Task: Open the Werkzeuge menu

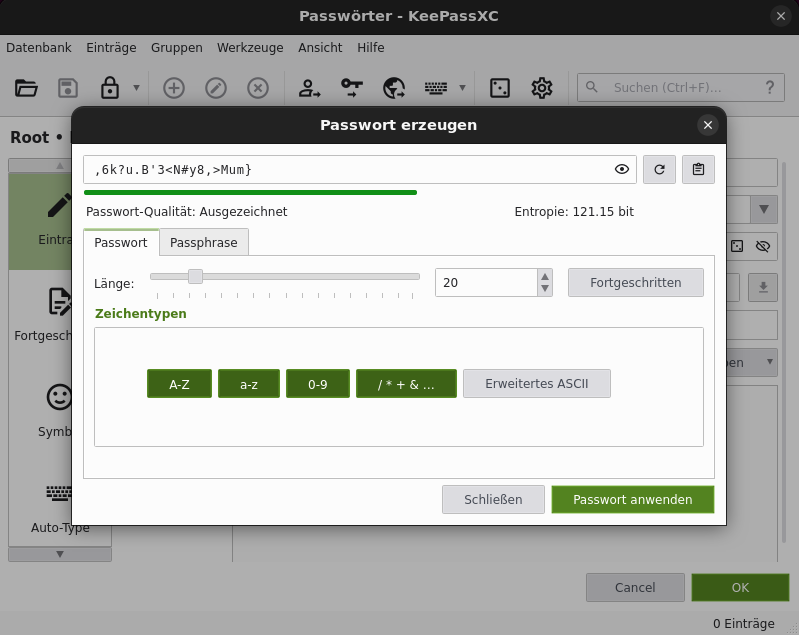Action: pyautogui.click(x=250, y=48)
